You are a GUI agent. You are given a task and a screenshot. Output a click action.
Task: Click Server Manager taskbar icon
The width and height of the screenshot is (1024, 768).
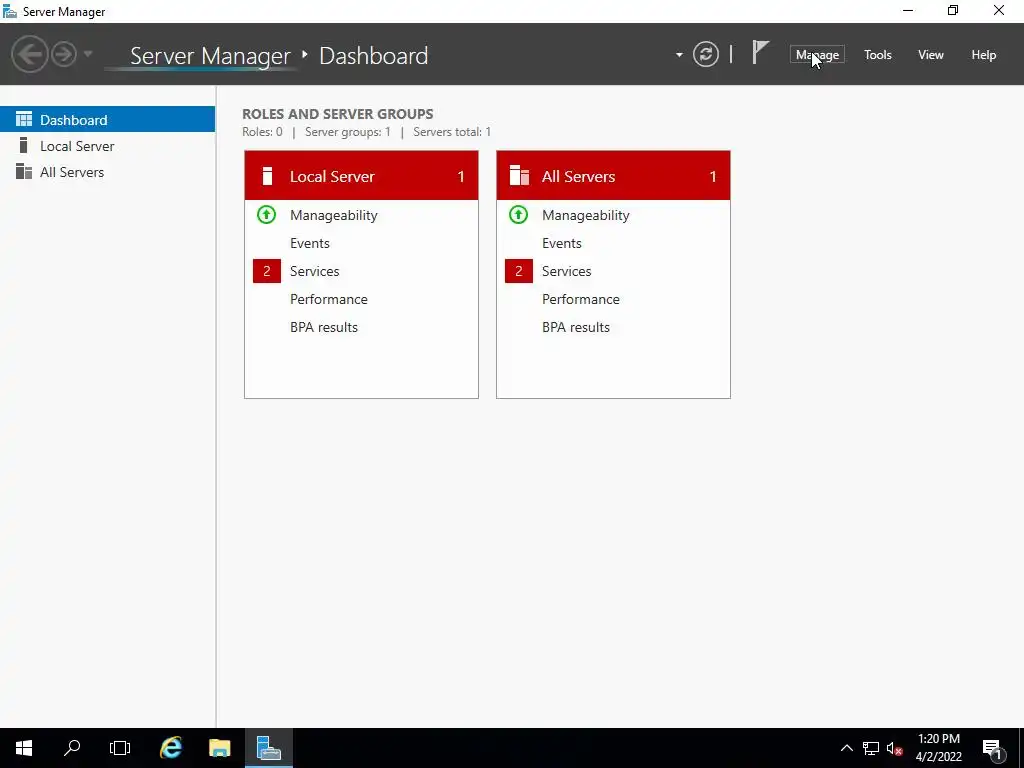tap(269, 748)
